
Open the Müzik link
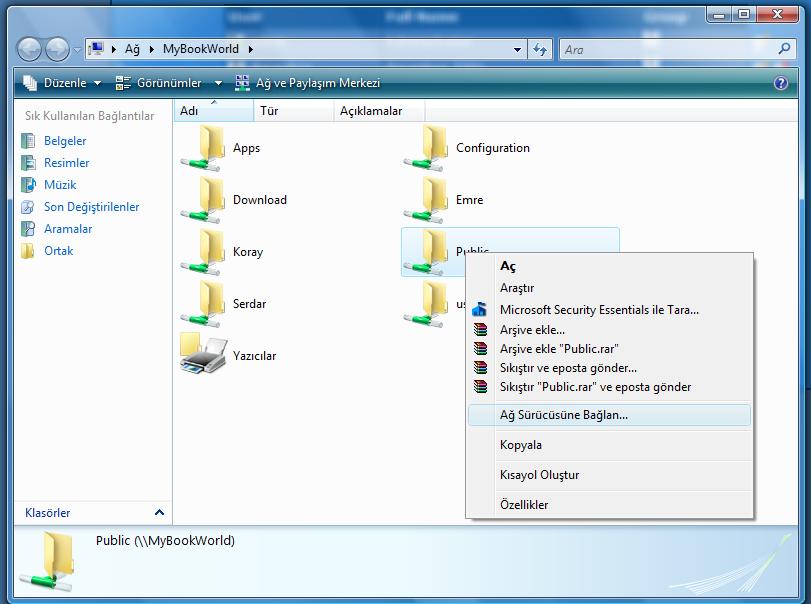pos(60,185)
